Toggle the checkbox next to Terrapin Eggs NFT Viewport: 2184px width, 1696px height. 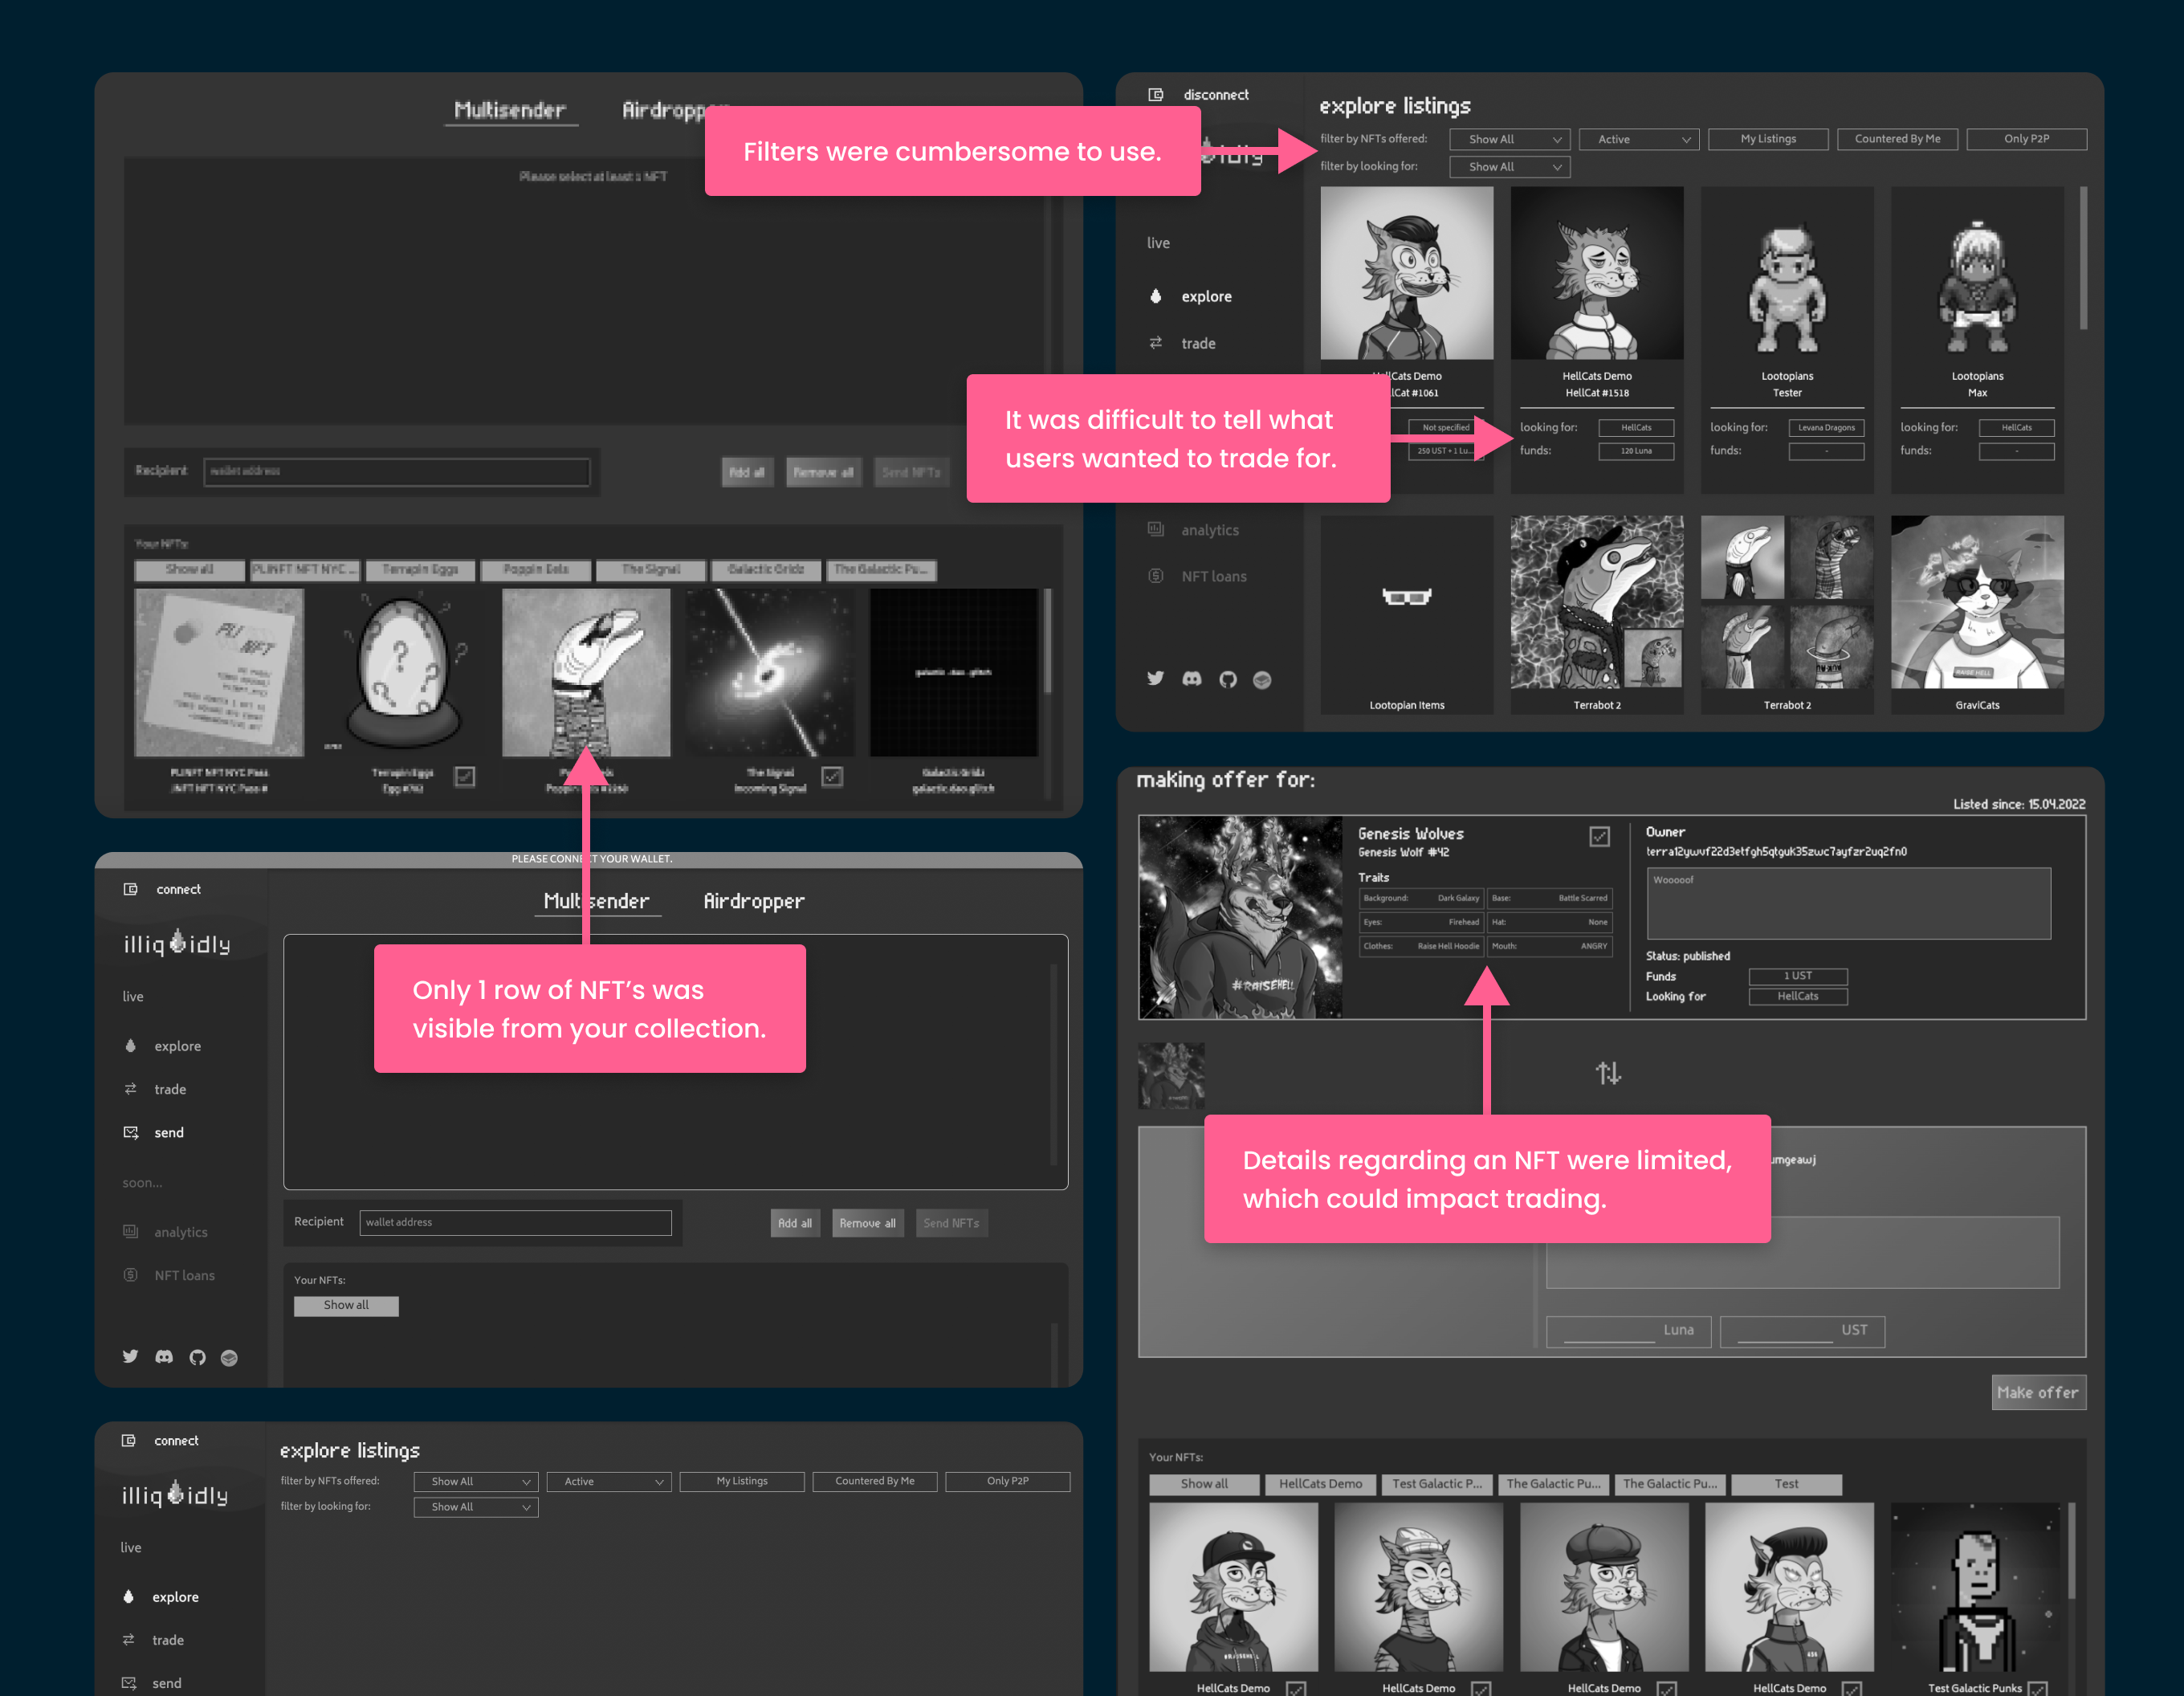tap(465, 776)
